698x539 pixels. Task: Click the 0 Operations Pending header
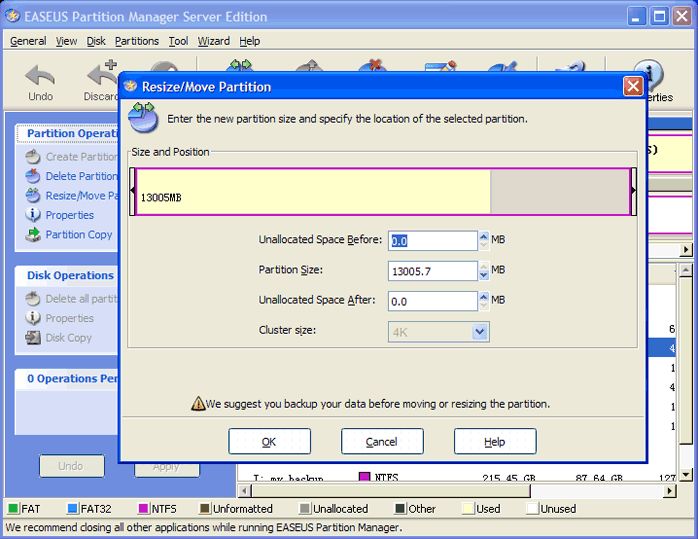click(x=67, y=379)
